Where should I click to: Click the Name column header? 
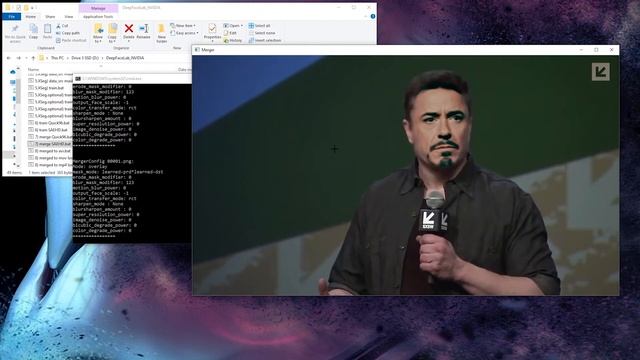[33, 70]
